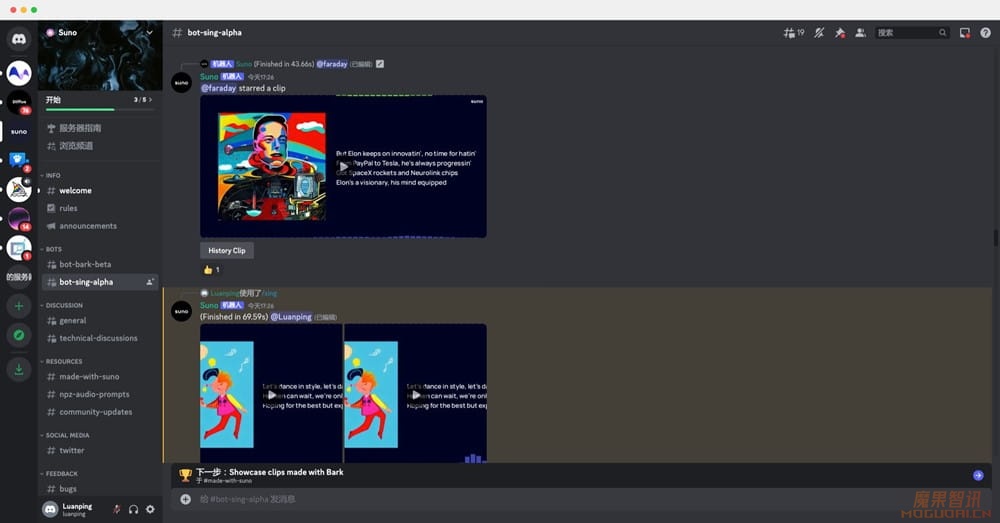1000x523 pixels.
Task: Open the Showcase clips made with Bark banner
Action: (x=580, y=475)
